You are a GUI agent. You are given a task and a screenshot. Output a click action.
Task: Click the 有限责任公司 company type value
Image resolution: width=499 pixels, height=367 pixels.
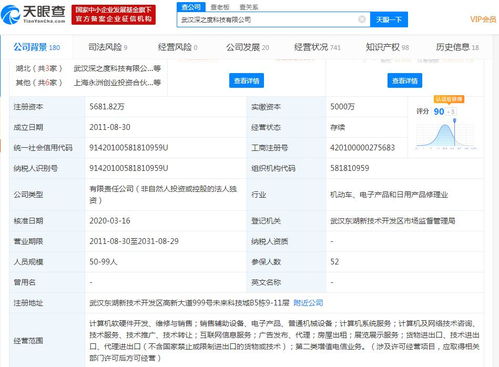click(163, 194)
